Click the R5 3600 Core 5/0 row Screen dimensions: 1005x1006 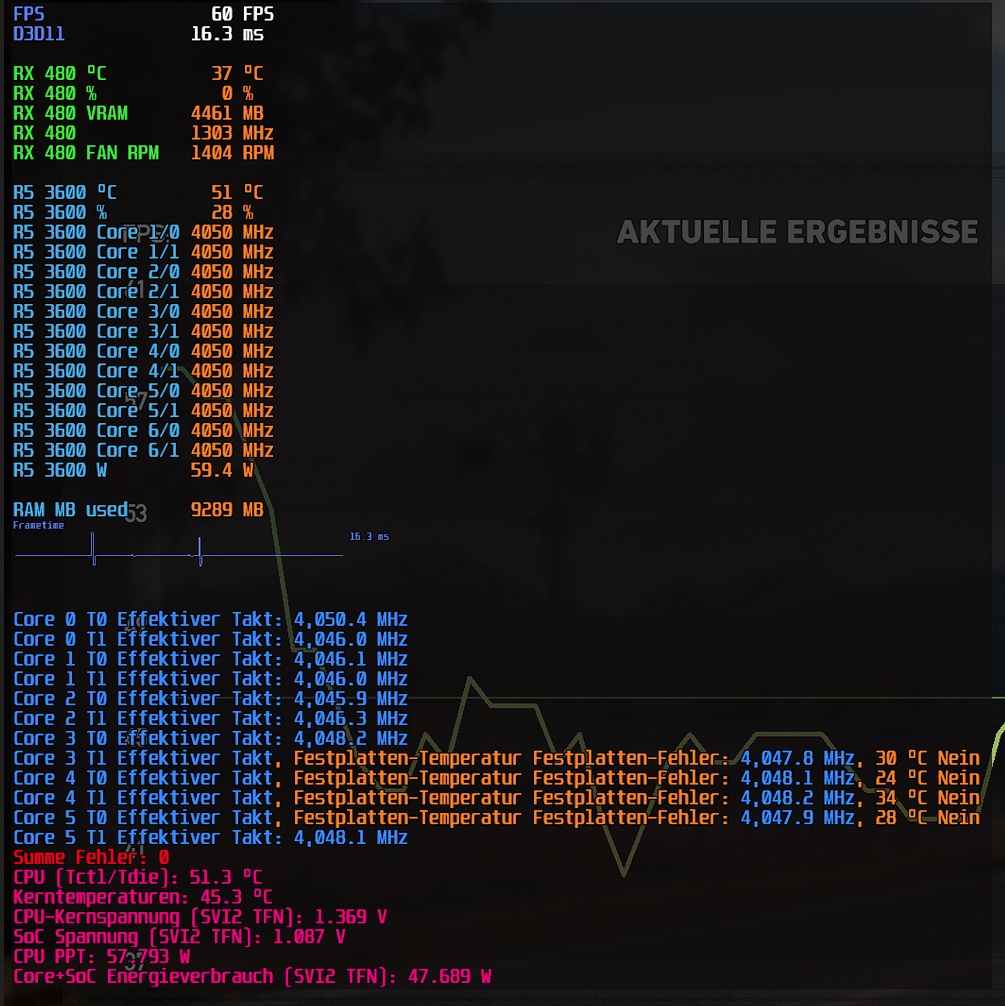coord(144,391)
